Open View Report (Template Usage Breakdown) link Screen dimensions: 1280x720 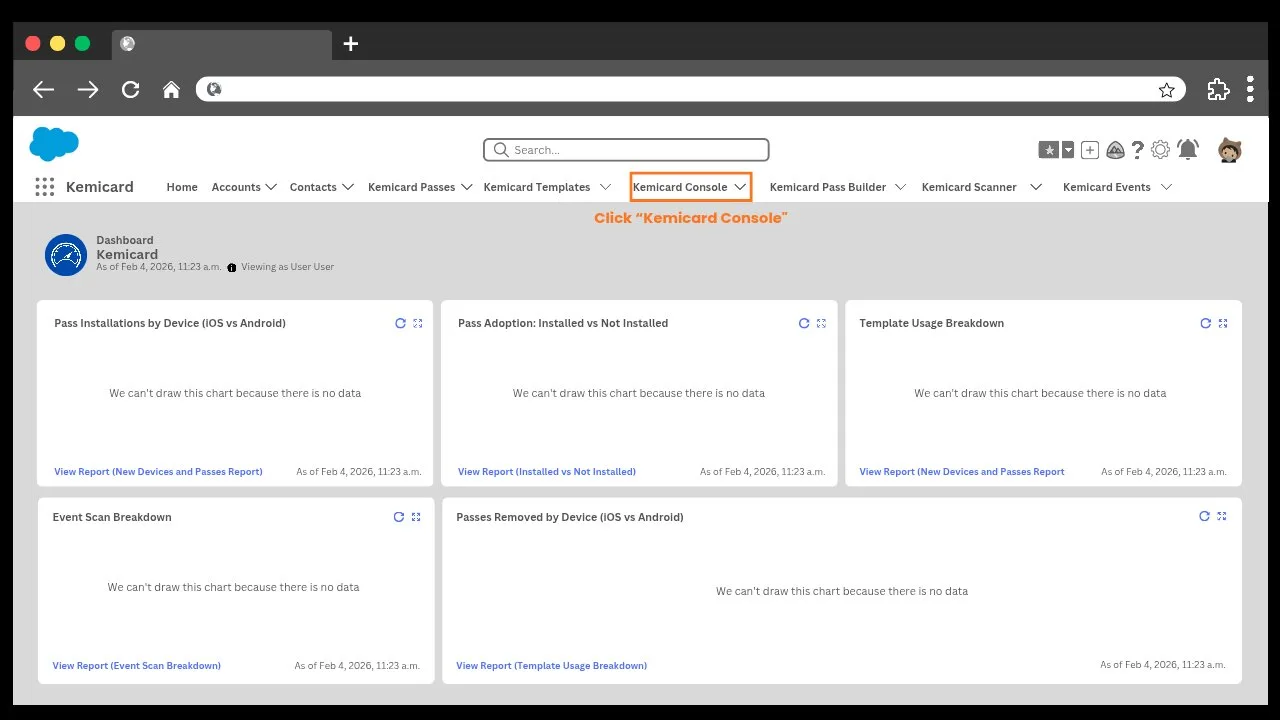pos(552,666)
